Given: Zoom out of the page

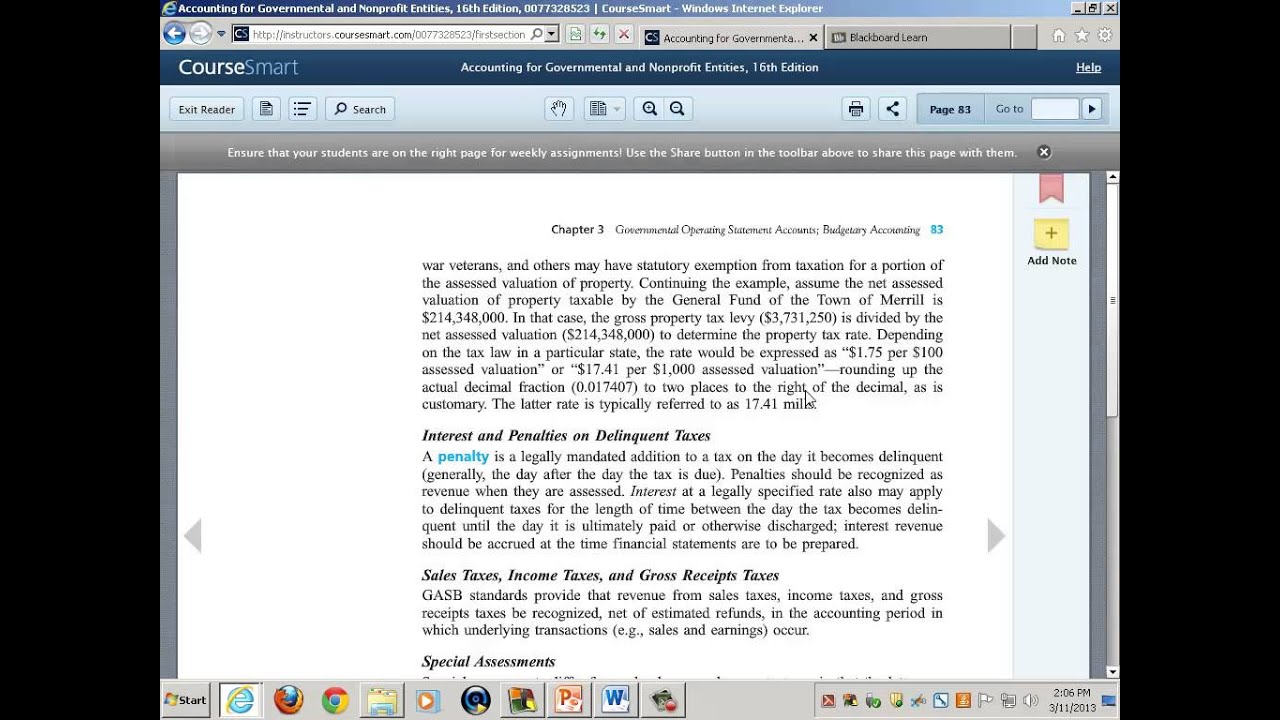Looking at the screenshot, I should pyautogui.click(x=677, y=109).
